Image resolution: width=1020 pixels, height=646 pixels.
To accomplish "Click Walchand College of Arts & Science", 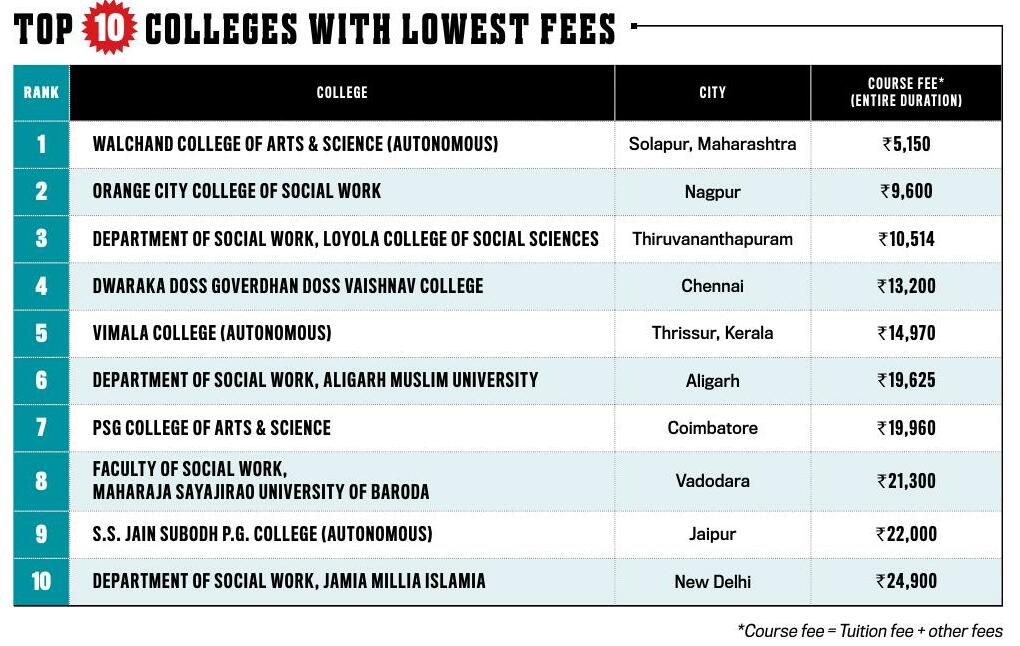I will tap(295, 144).
